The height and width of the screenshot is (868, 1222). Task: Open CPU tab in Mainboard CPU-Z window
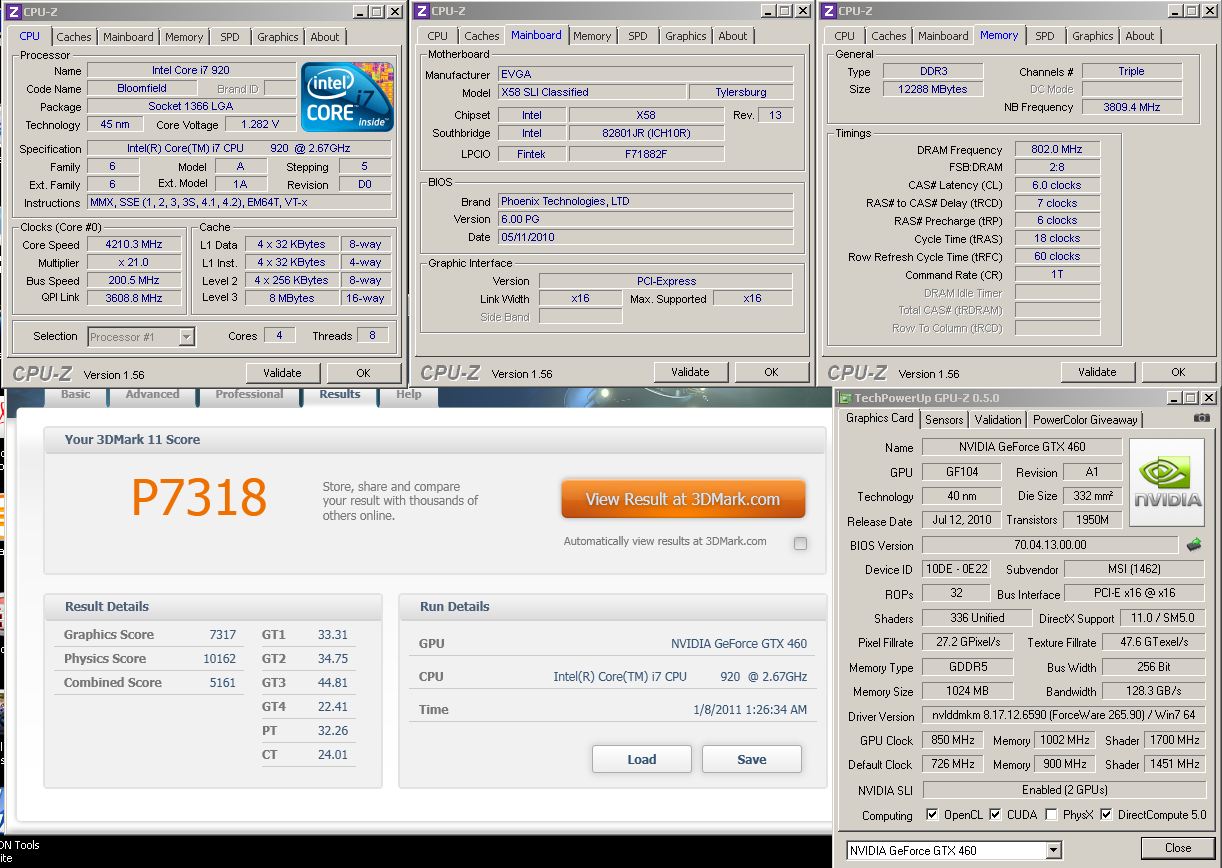(x=438, y=36)
